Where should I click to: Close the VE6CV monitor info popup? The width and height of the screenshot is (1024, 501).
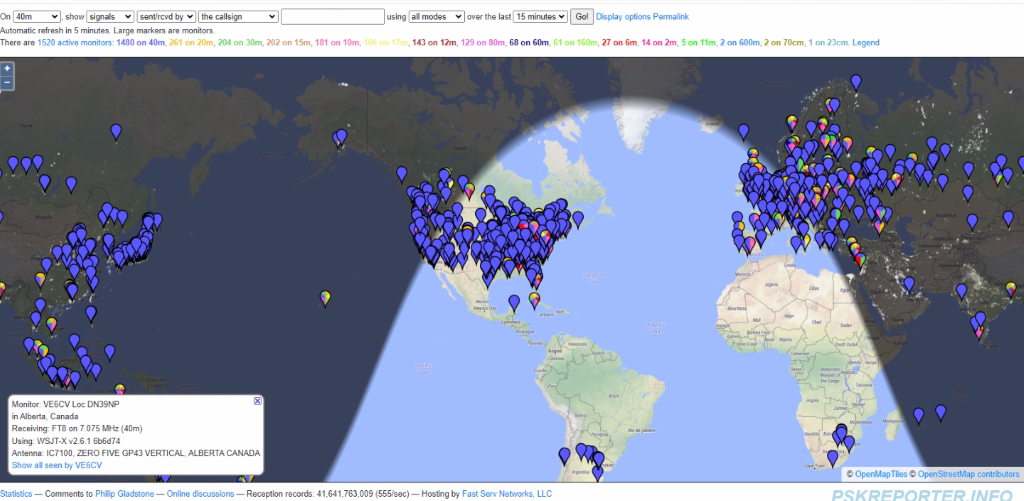(x=257, y=401)
